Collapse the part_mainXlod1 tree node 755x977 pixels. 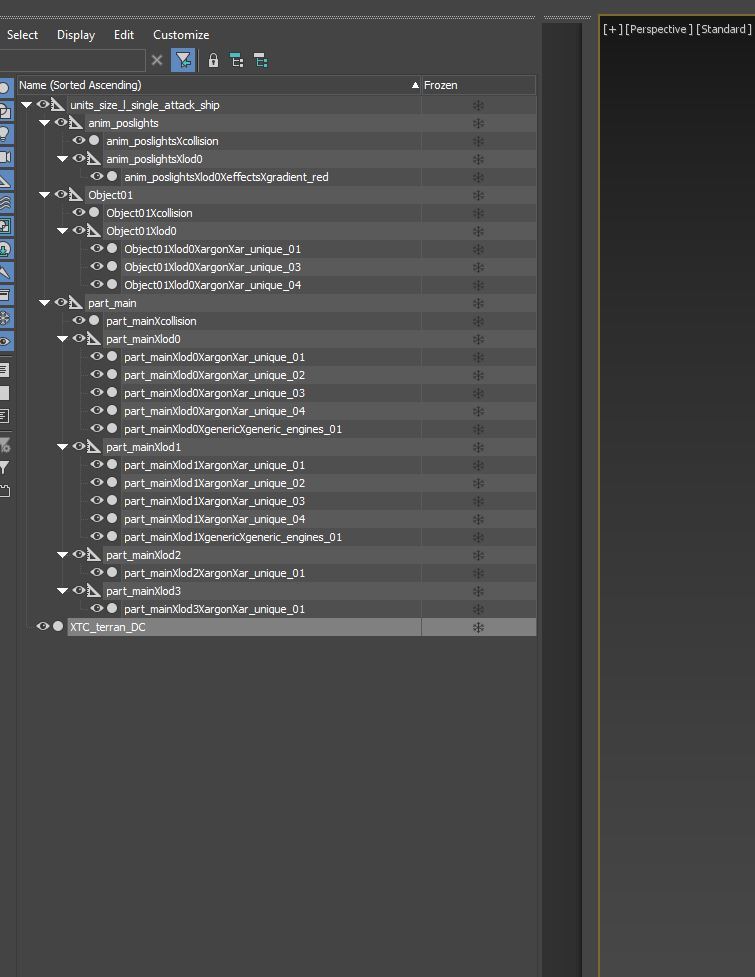[x=63, y=447]
